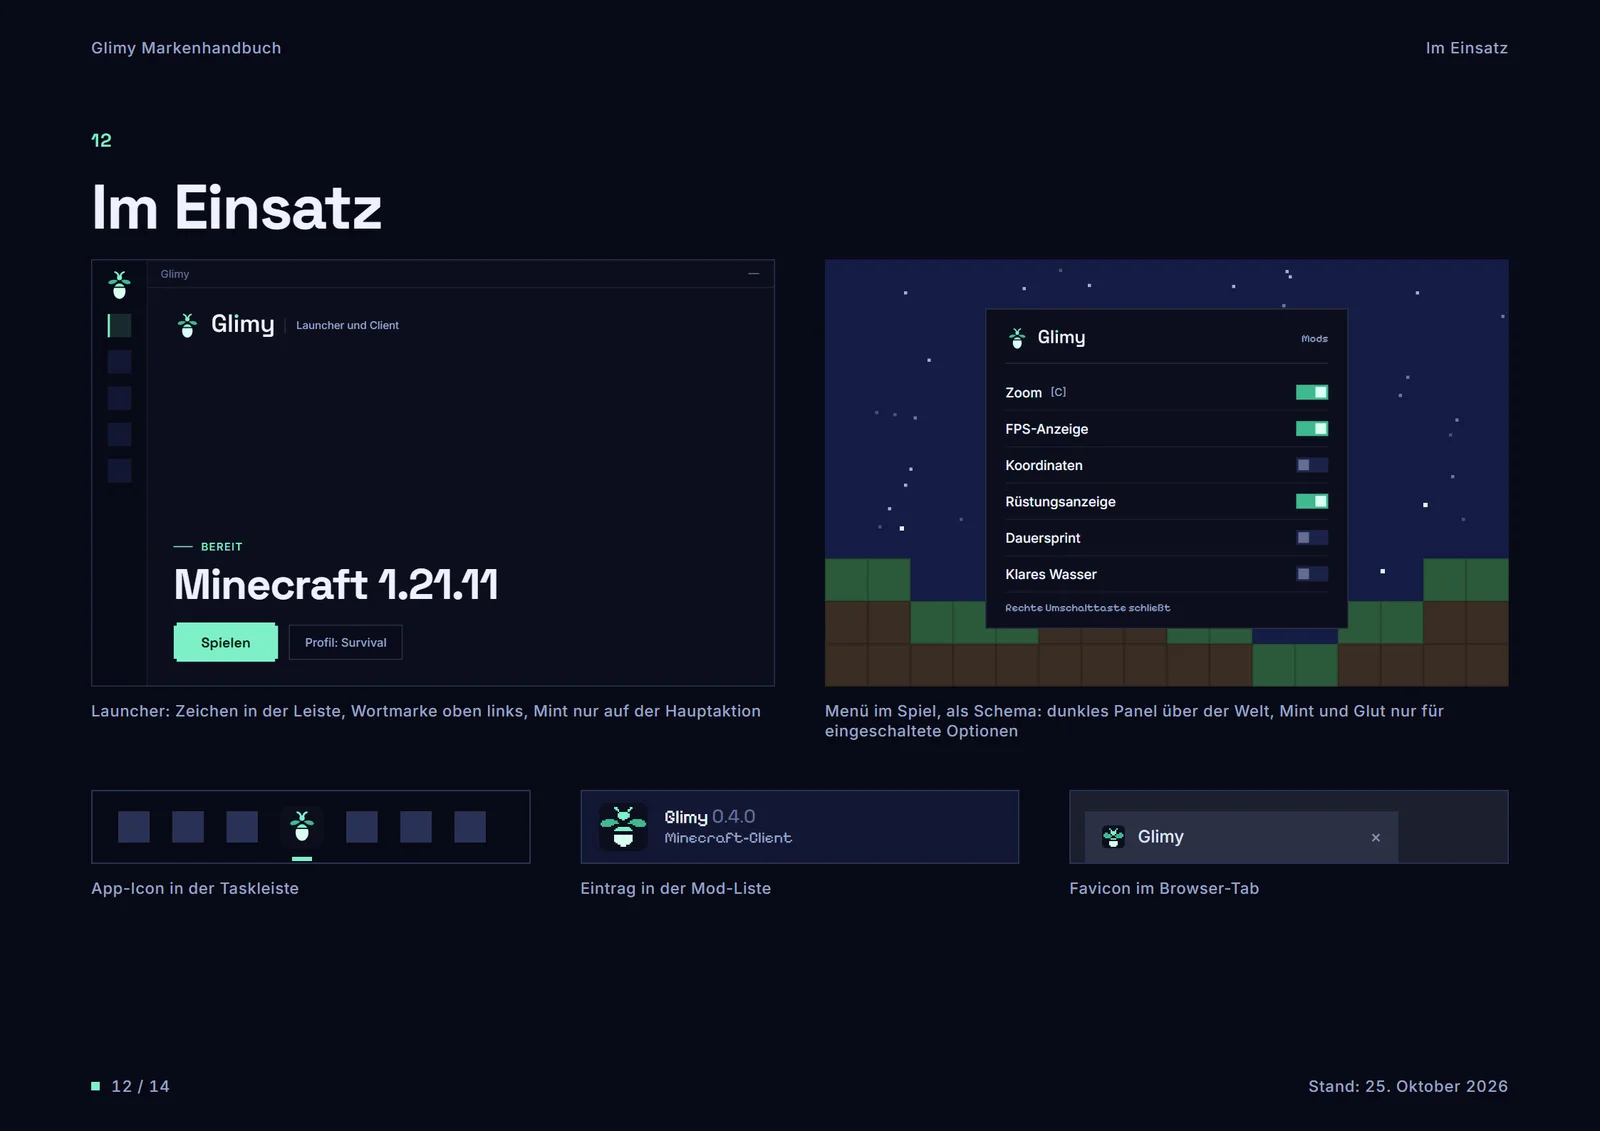1600x1131 pixels.
Task: Click the 'Stand: 25. Oktober 2026' footer text
Action: click(1408, 1086)
